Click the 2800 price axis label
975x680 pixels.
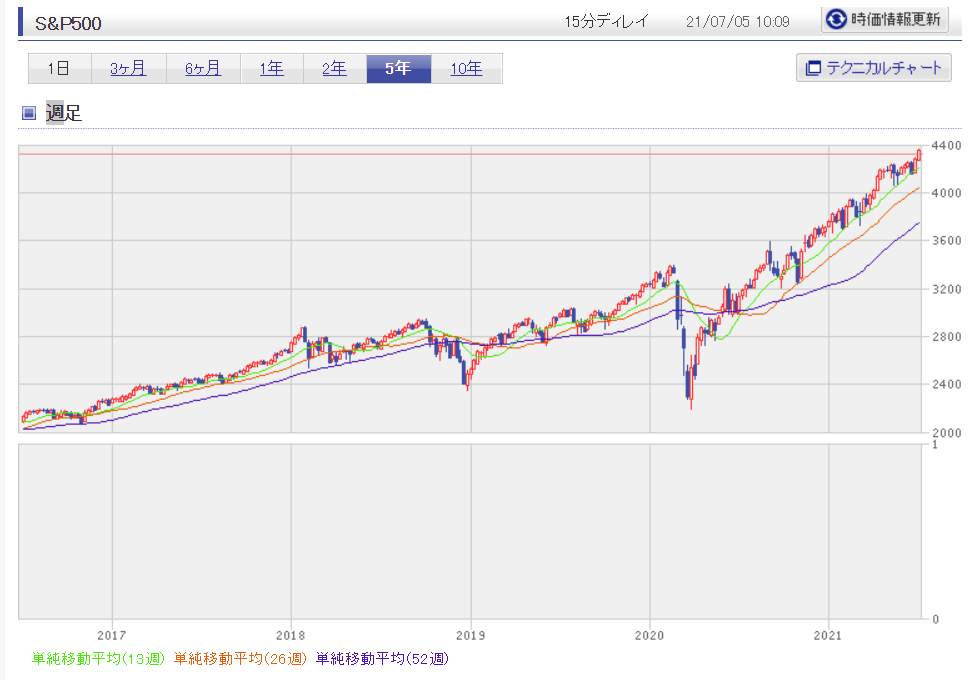tap(946, 336)
